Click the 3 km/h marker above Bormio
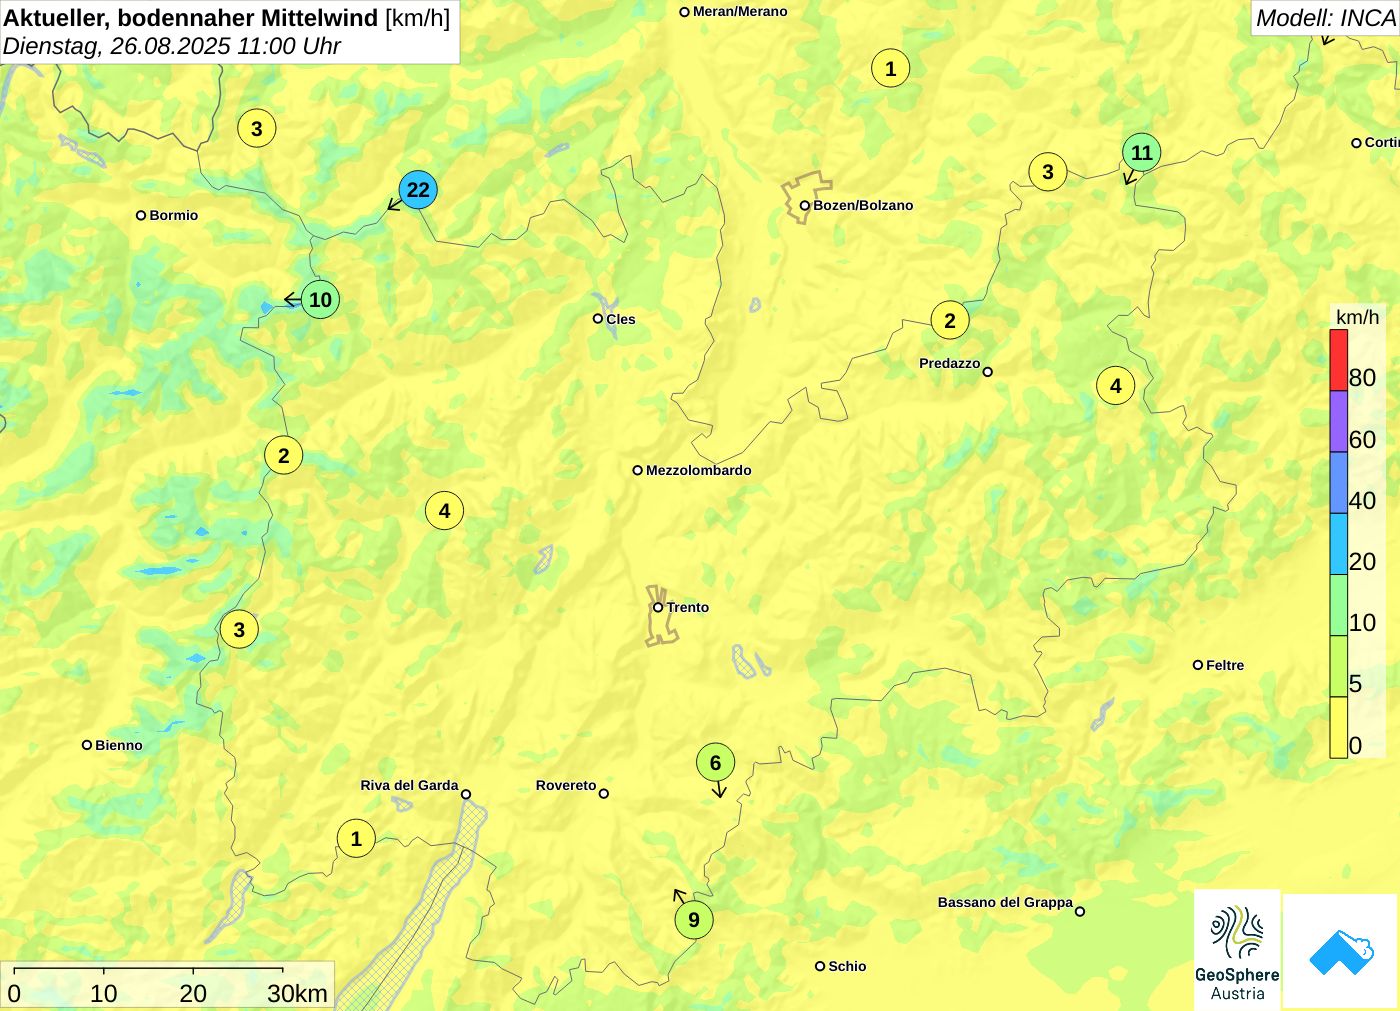Screen dimensions: 1400x1011 (257, 128)
